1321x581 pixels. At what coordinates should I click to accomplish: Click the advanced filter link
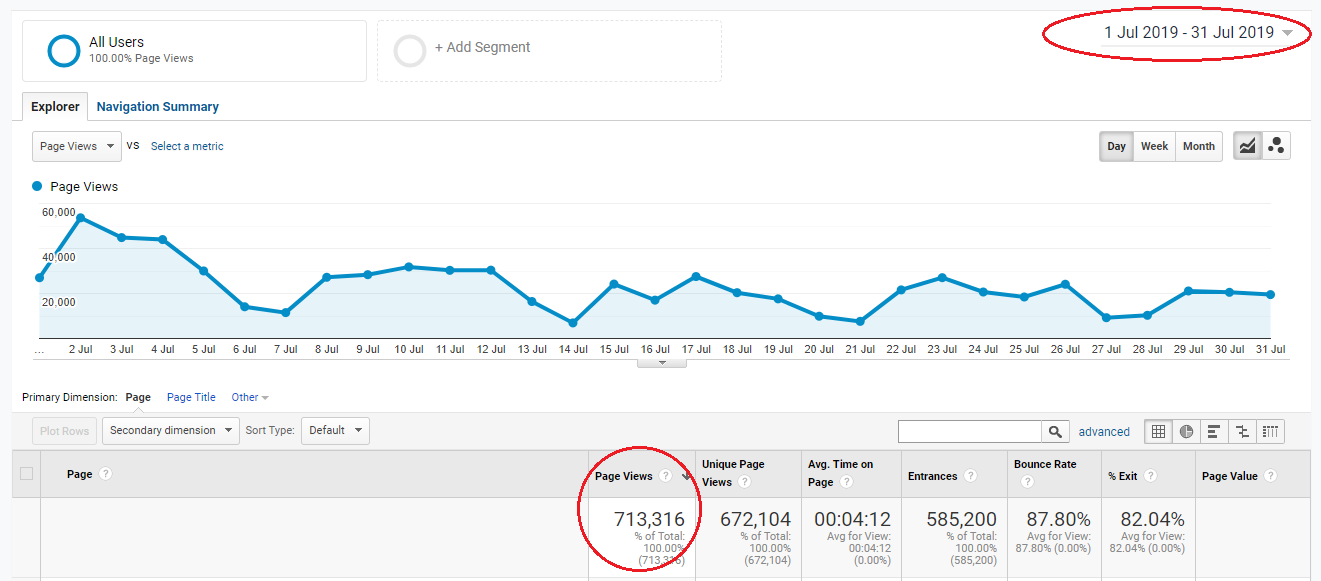1104,432
